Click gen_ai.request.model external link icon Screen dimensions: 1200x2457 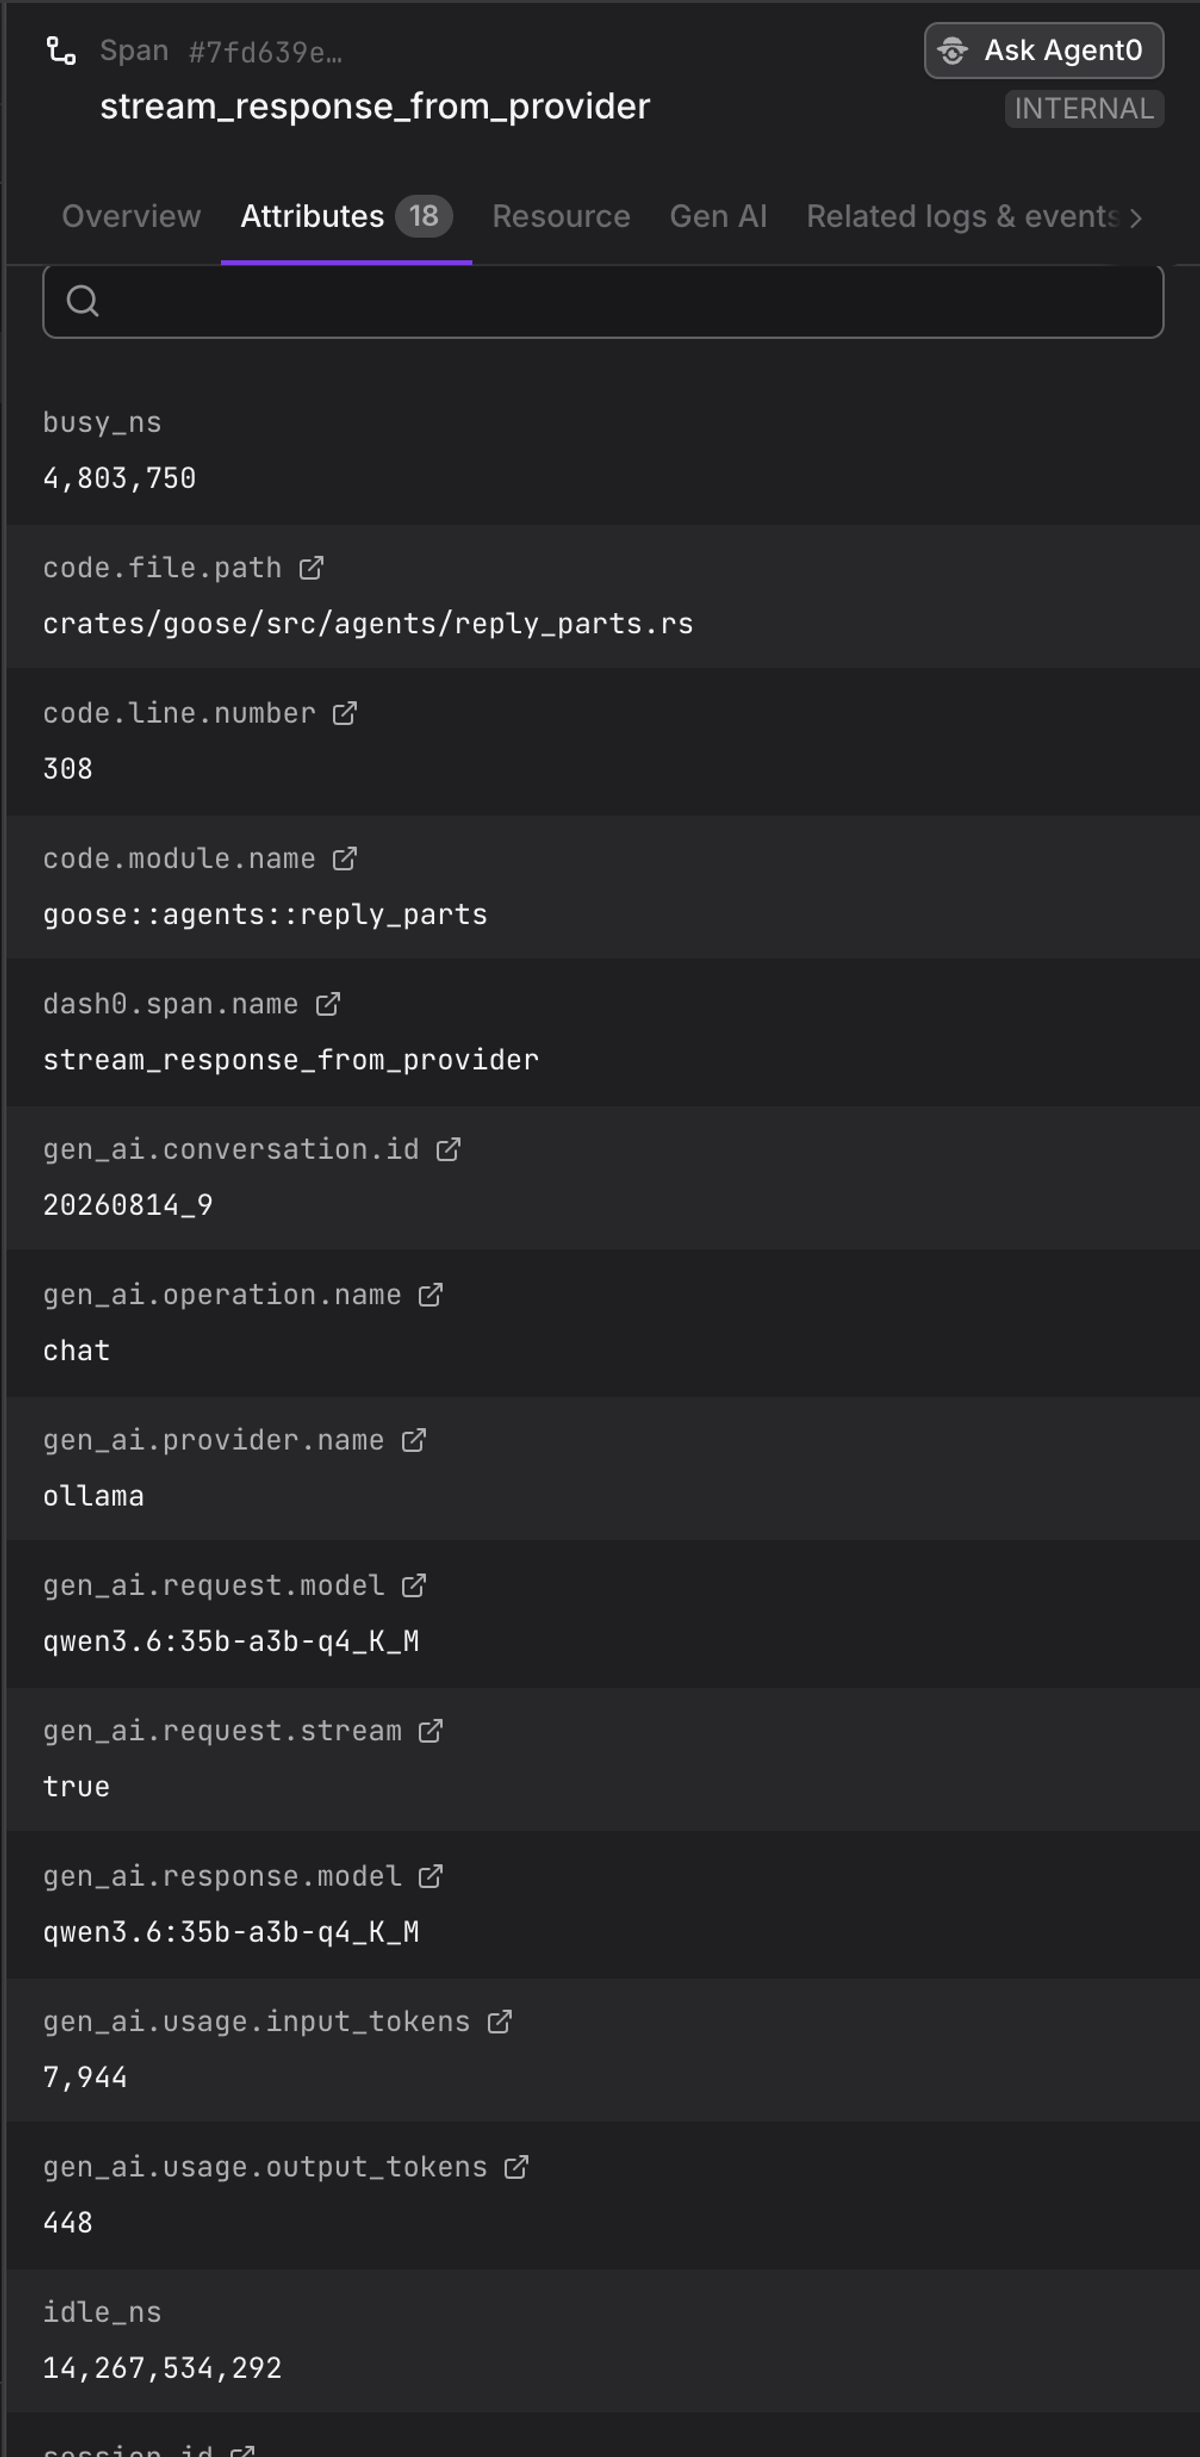tap(413, 1586)
